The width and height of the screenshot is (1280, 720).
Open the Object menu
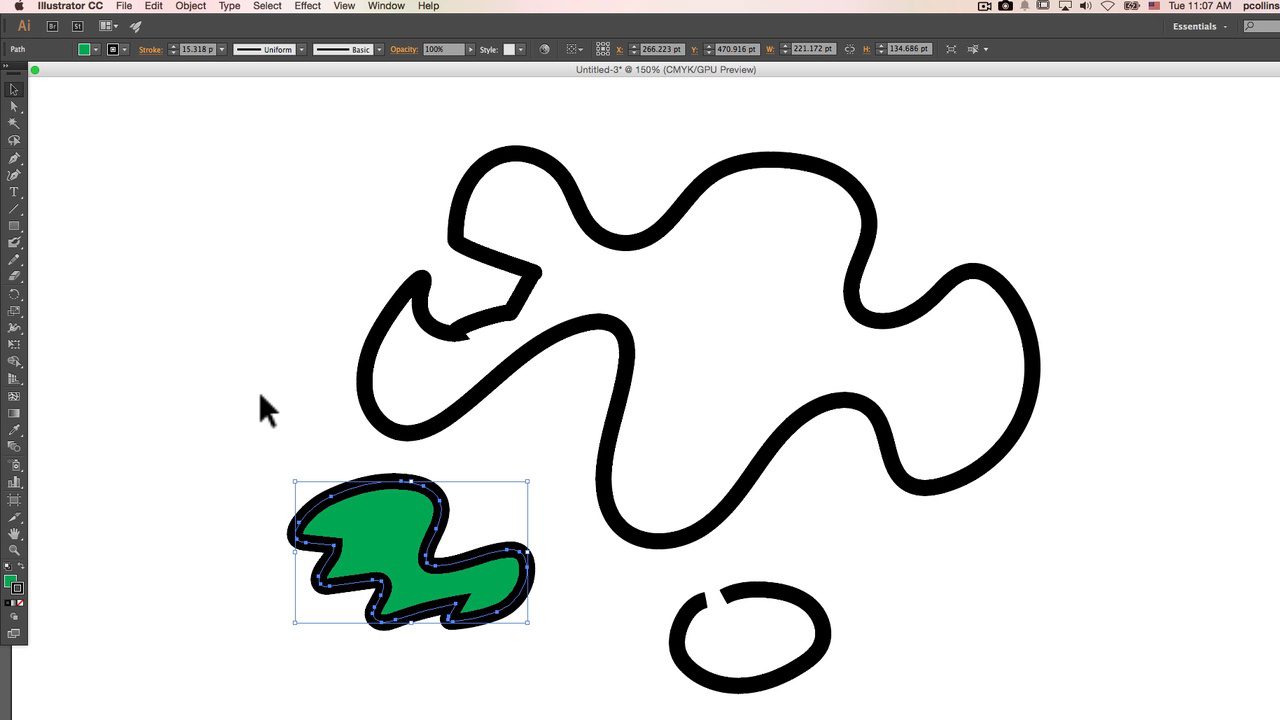pyautogui.click(x=190, y=6)
